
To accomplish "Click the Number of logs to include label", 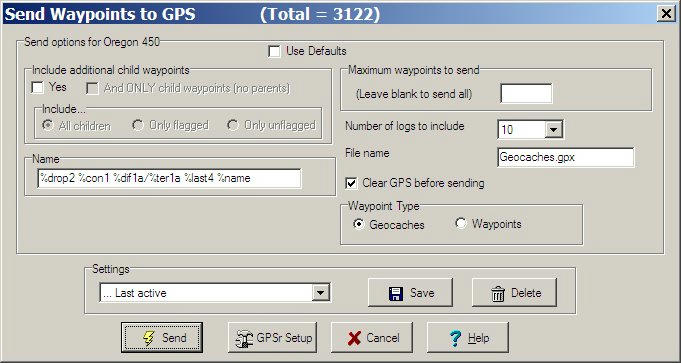I will point(404,126).
